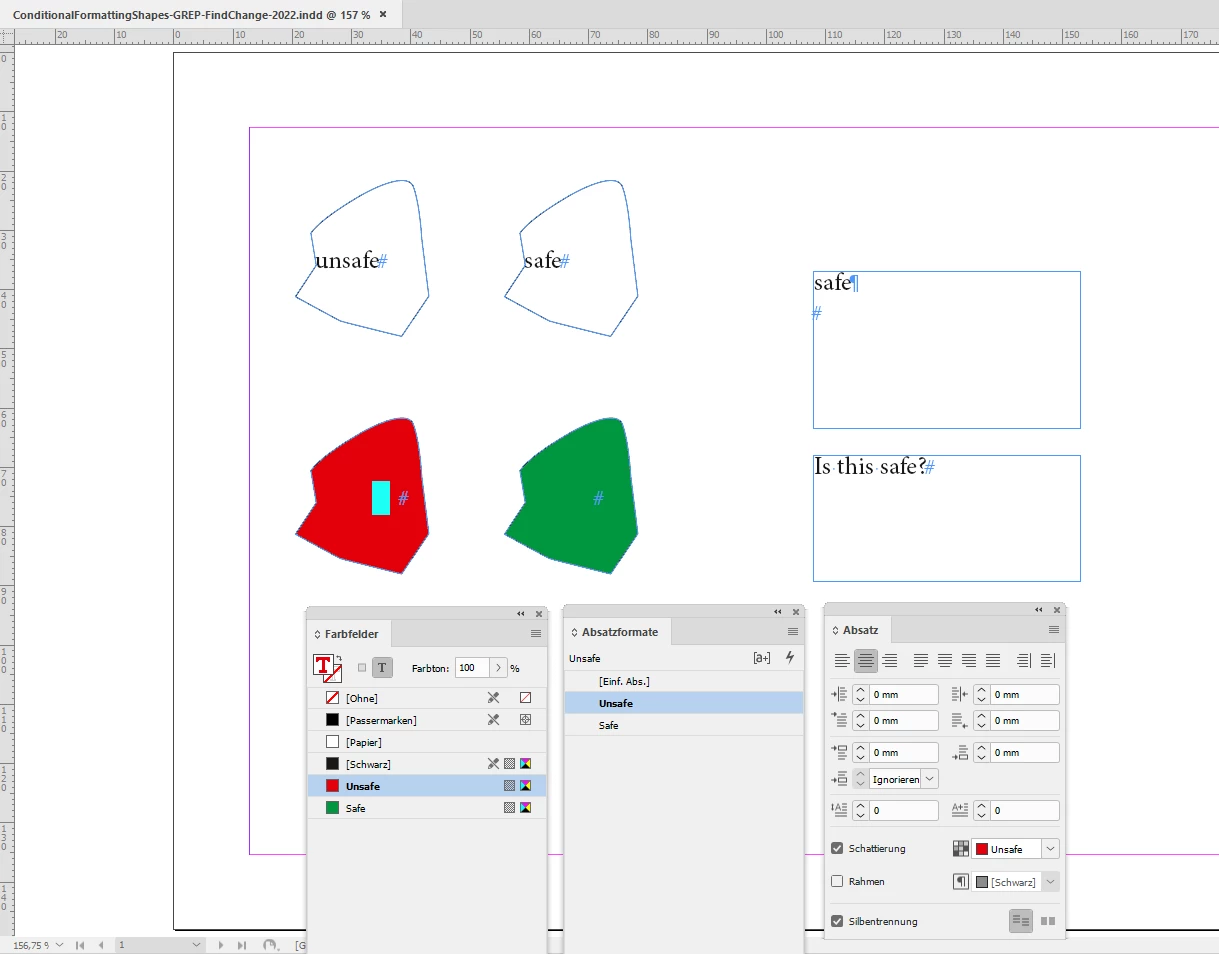Toggle the Silbentrennung checkbox

tap(838, 921)
